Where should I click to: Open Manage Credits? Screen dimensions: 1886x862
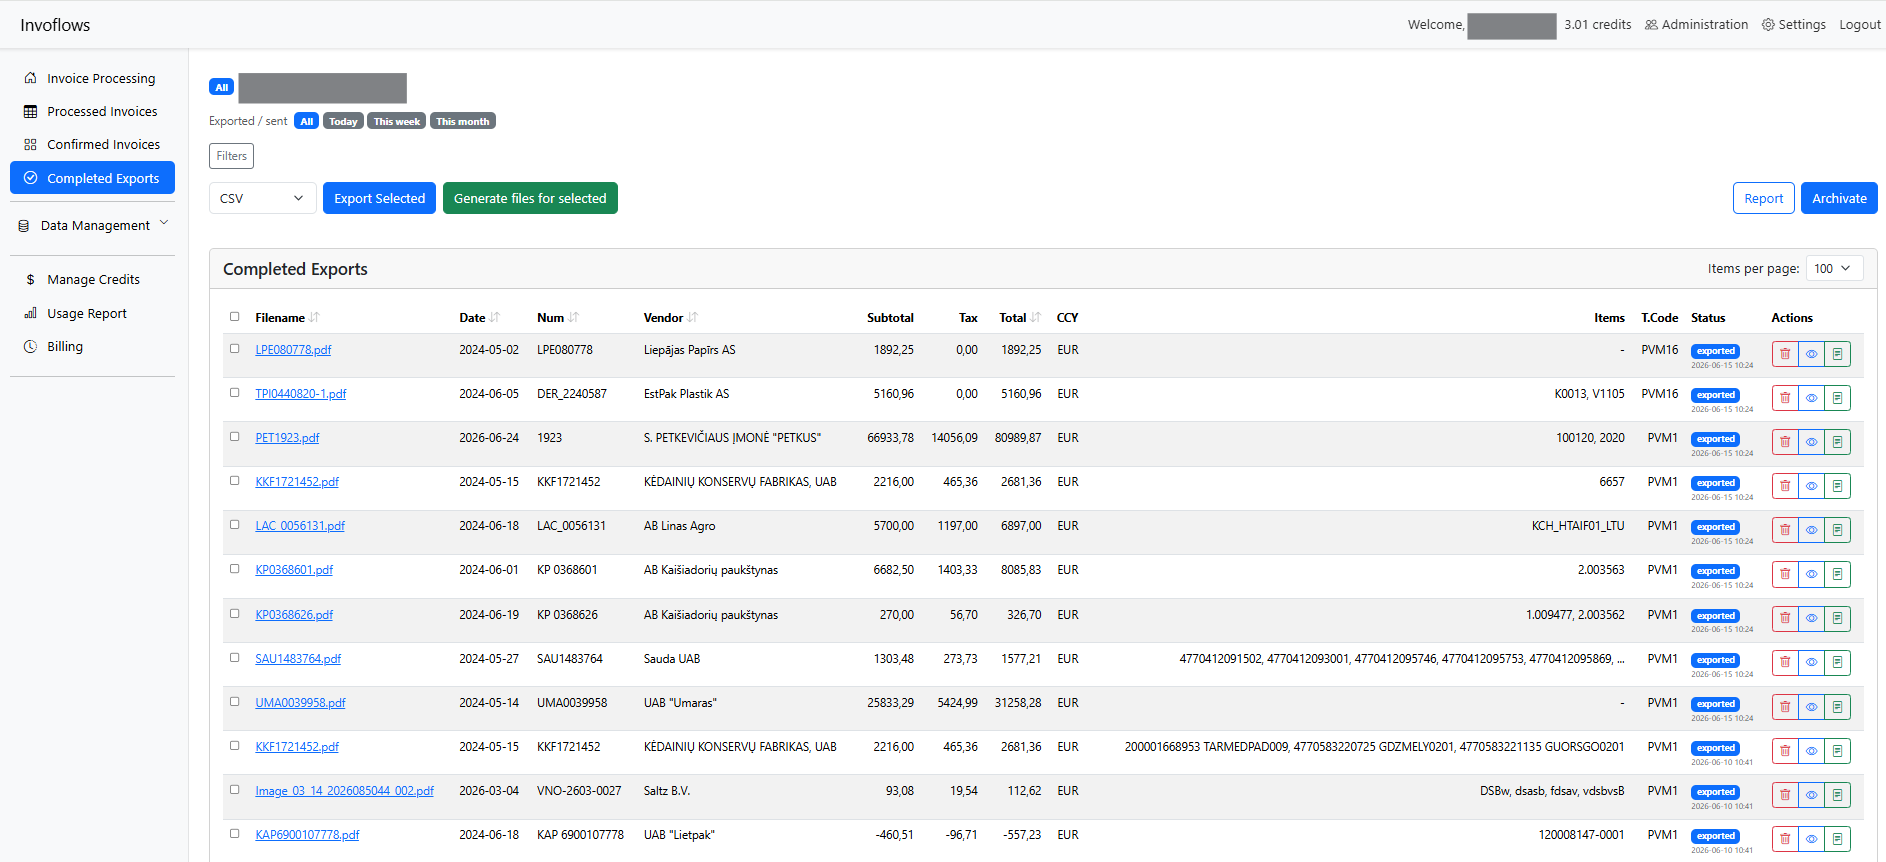pos(93,279)
